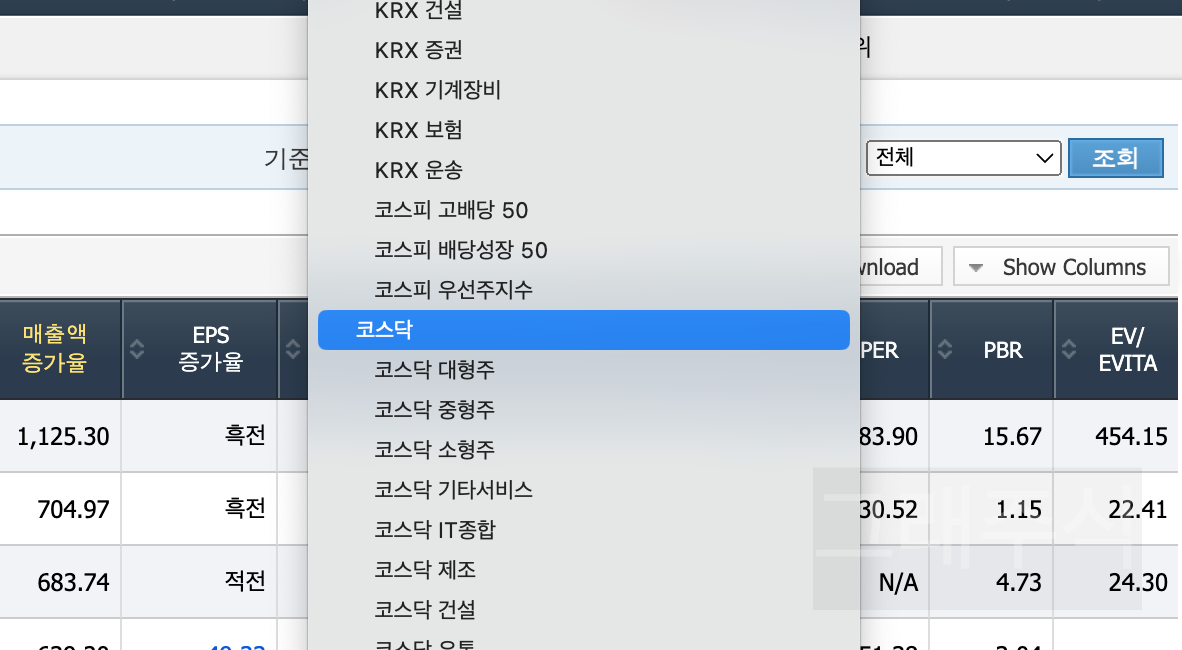Click the blue 49.33 value in the table
1182x650 pixels.
click(234, 646)
